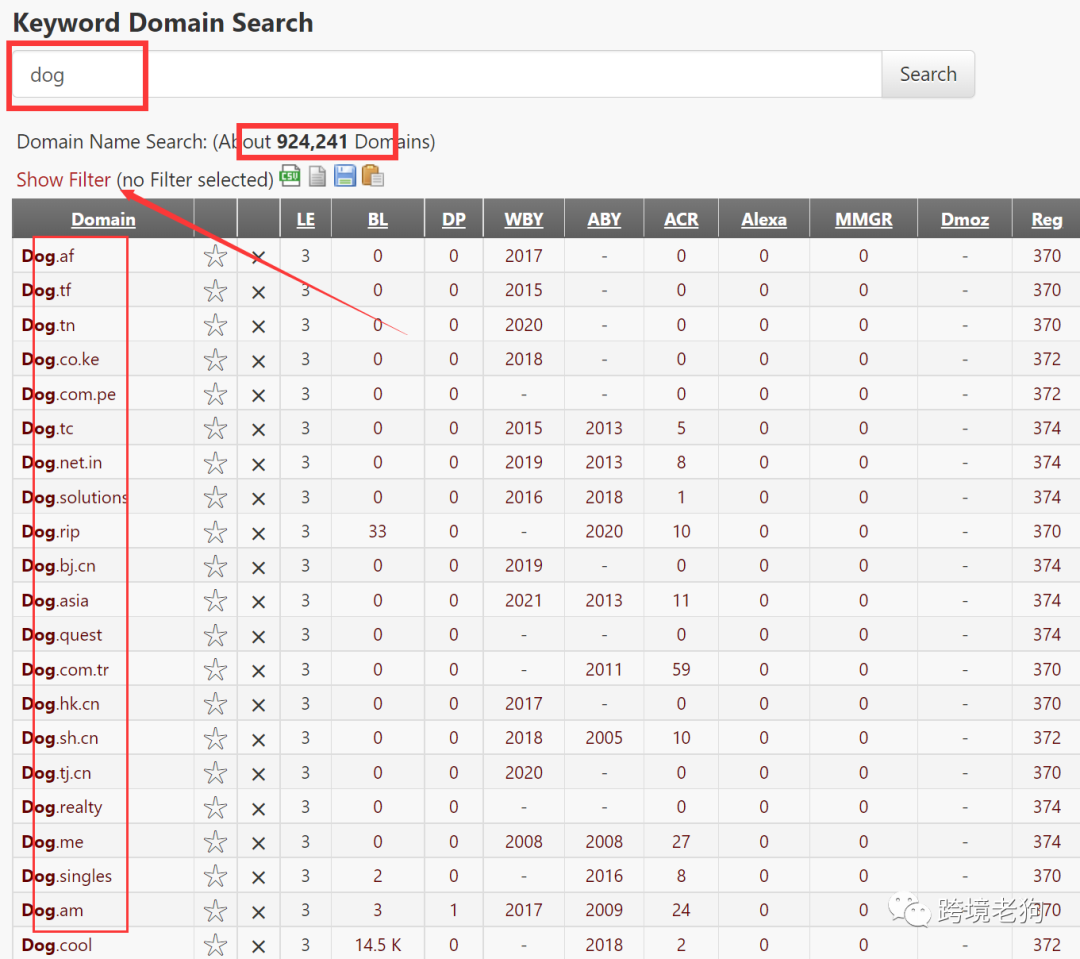
Task: Click the blue floppy disk save icon
Action: tap(345, 177)
